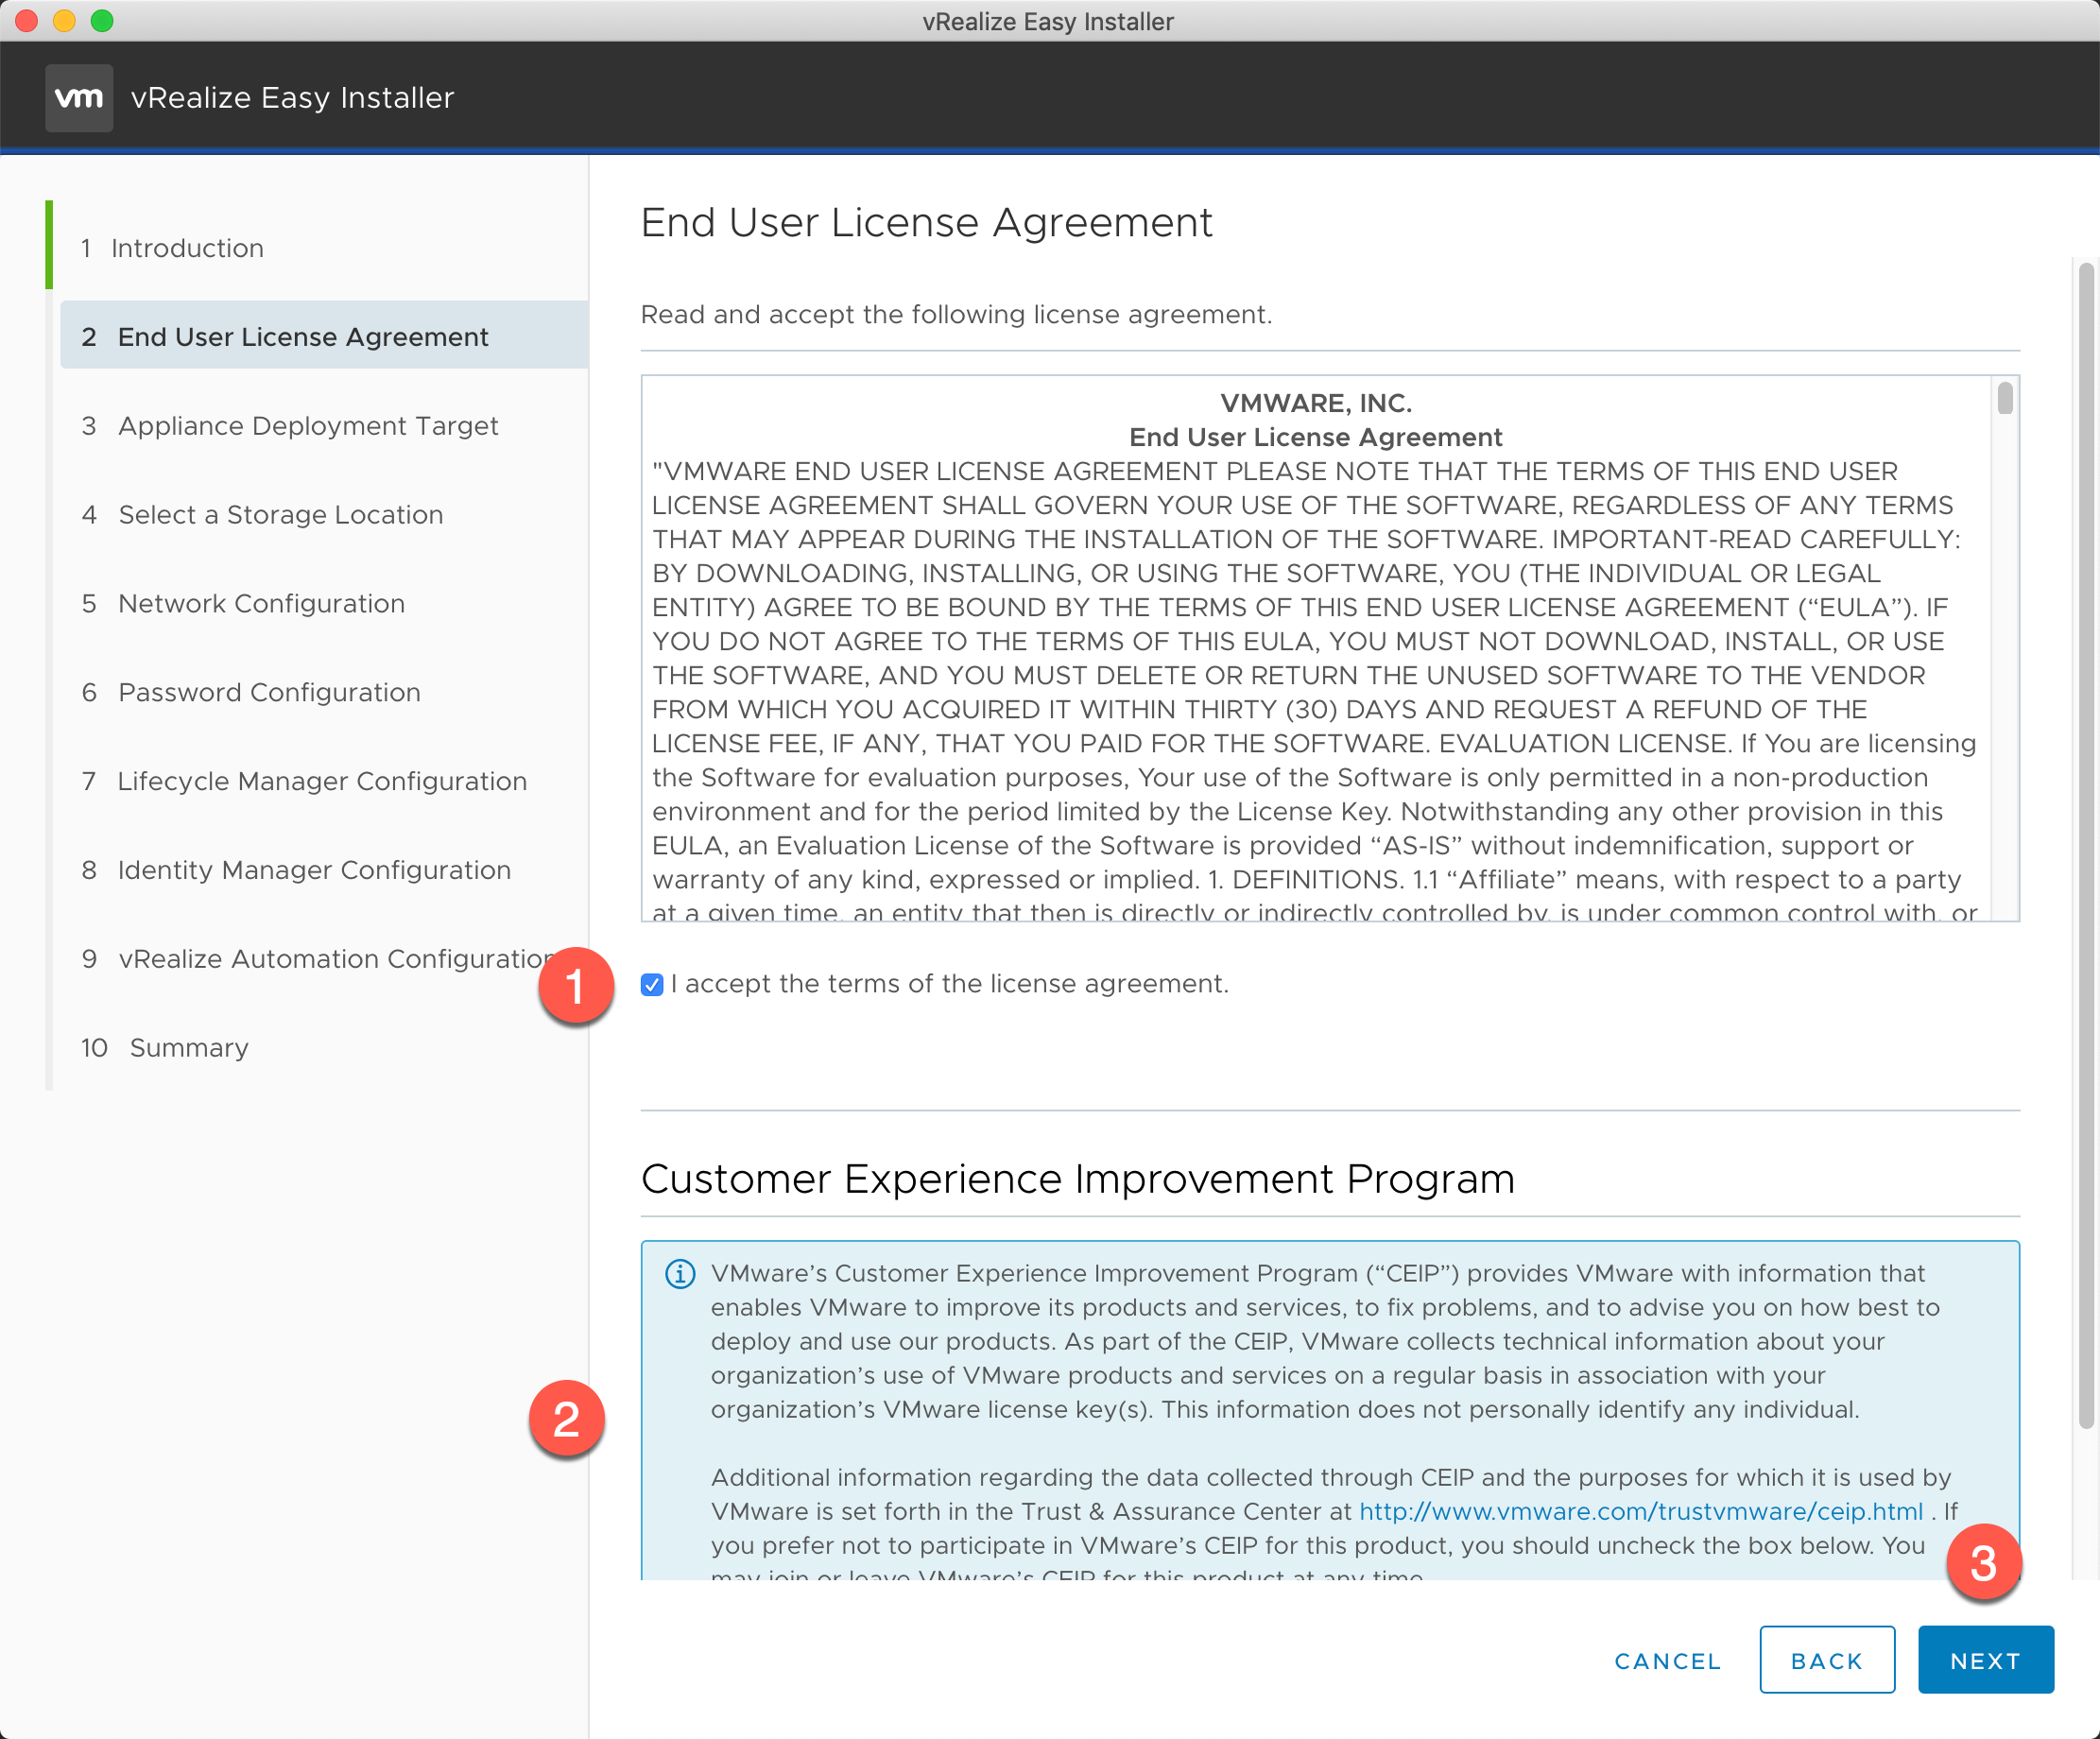Close the vRealize Easy Installer window

27,21
